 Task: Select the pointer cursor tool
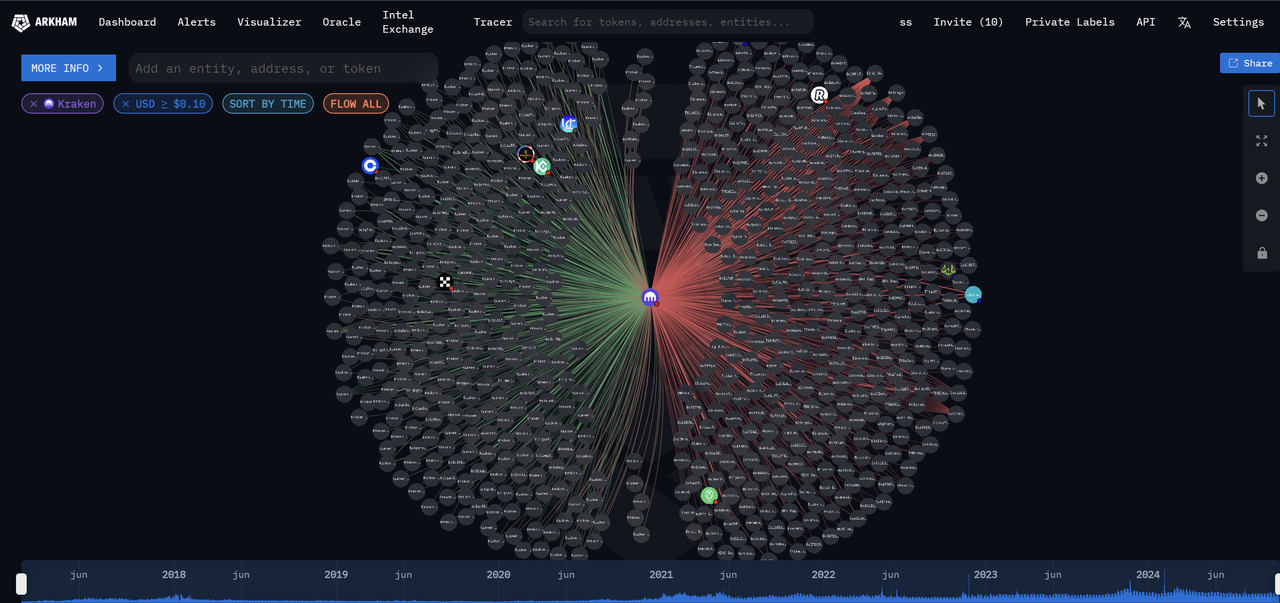click(x=1261, y=103)
